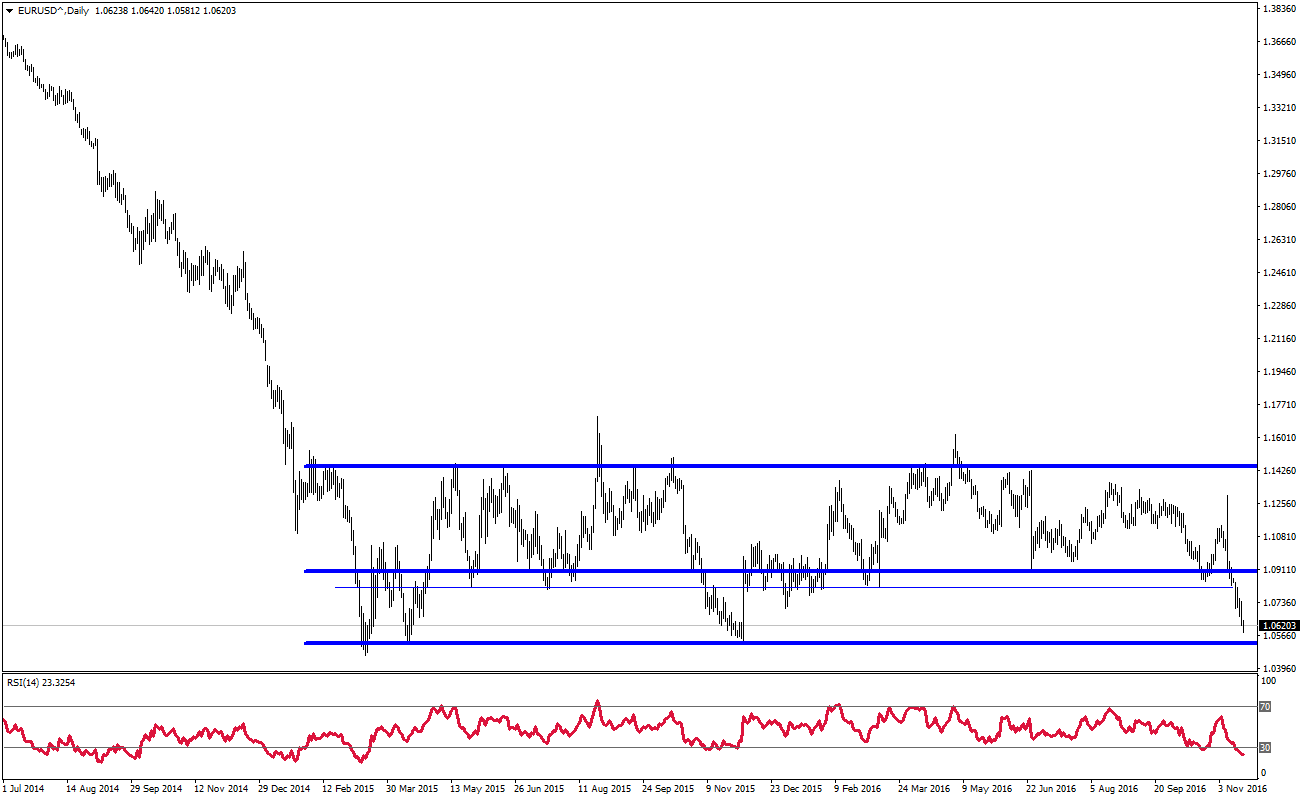Click the 22 Jun 2016 date label

click(x=1051, y=788)
